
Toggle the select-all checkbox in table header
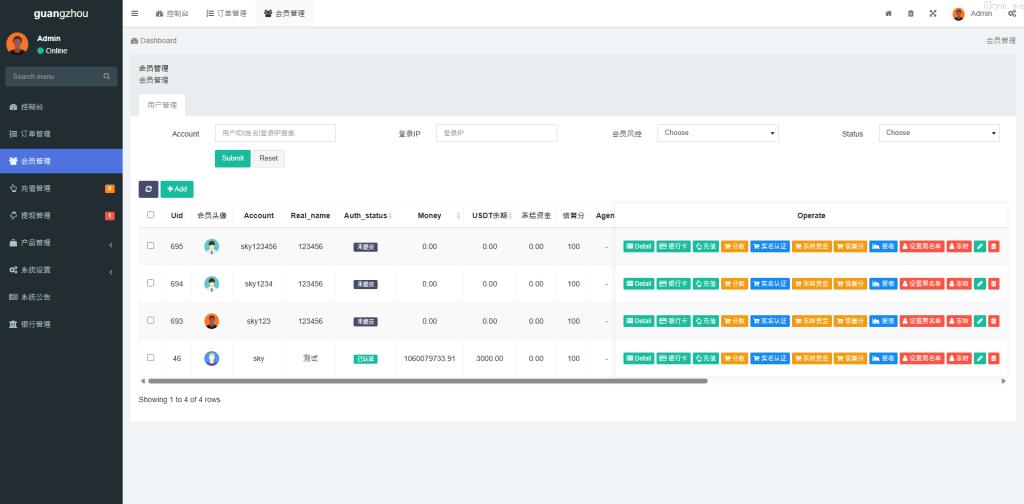151,214
